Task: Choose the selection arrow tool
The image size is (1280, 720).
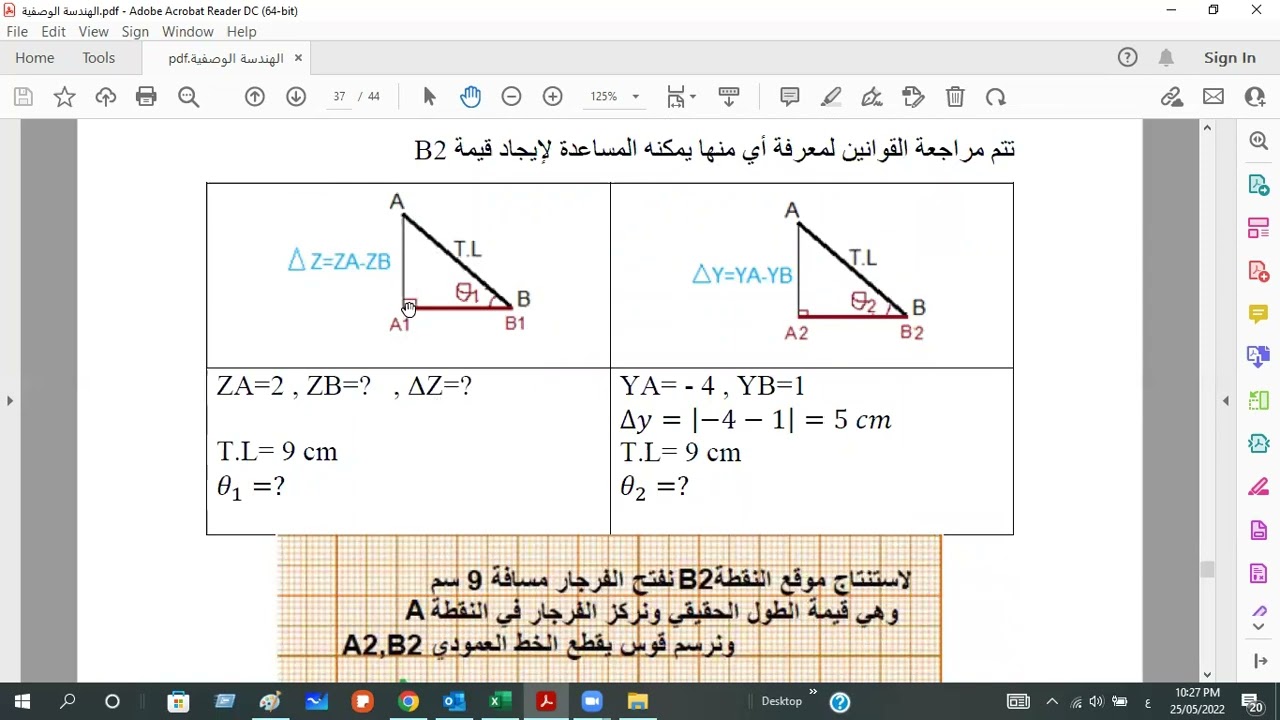Action: pos(430,97)
